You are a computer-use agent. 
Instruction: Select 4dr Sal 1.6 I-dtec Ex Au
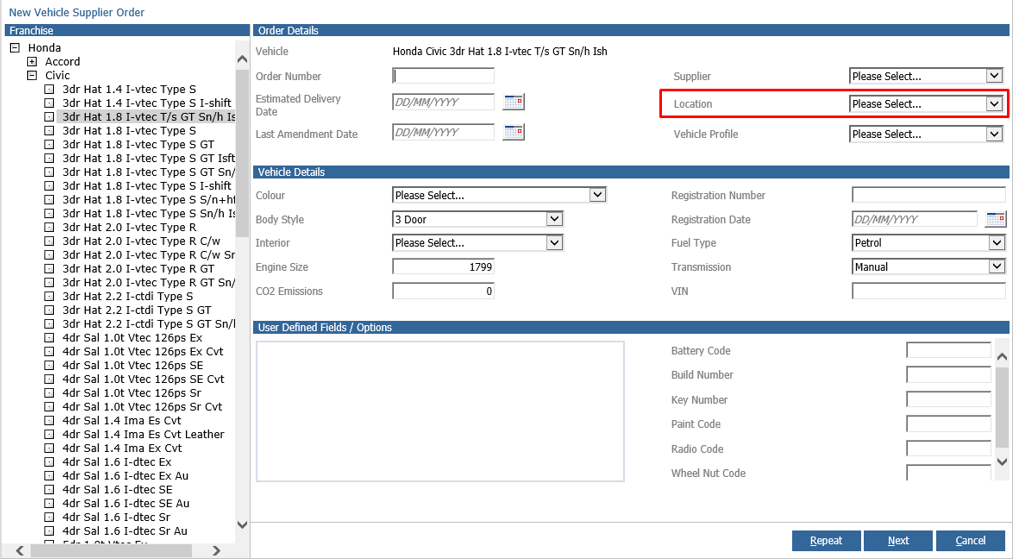coord(125,476)
